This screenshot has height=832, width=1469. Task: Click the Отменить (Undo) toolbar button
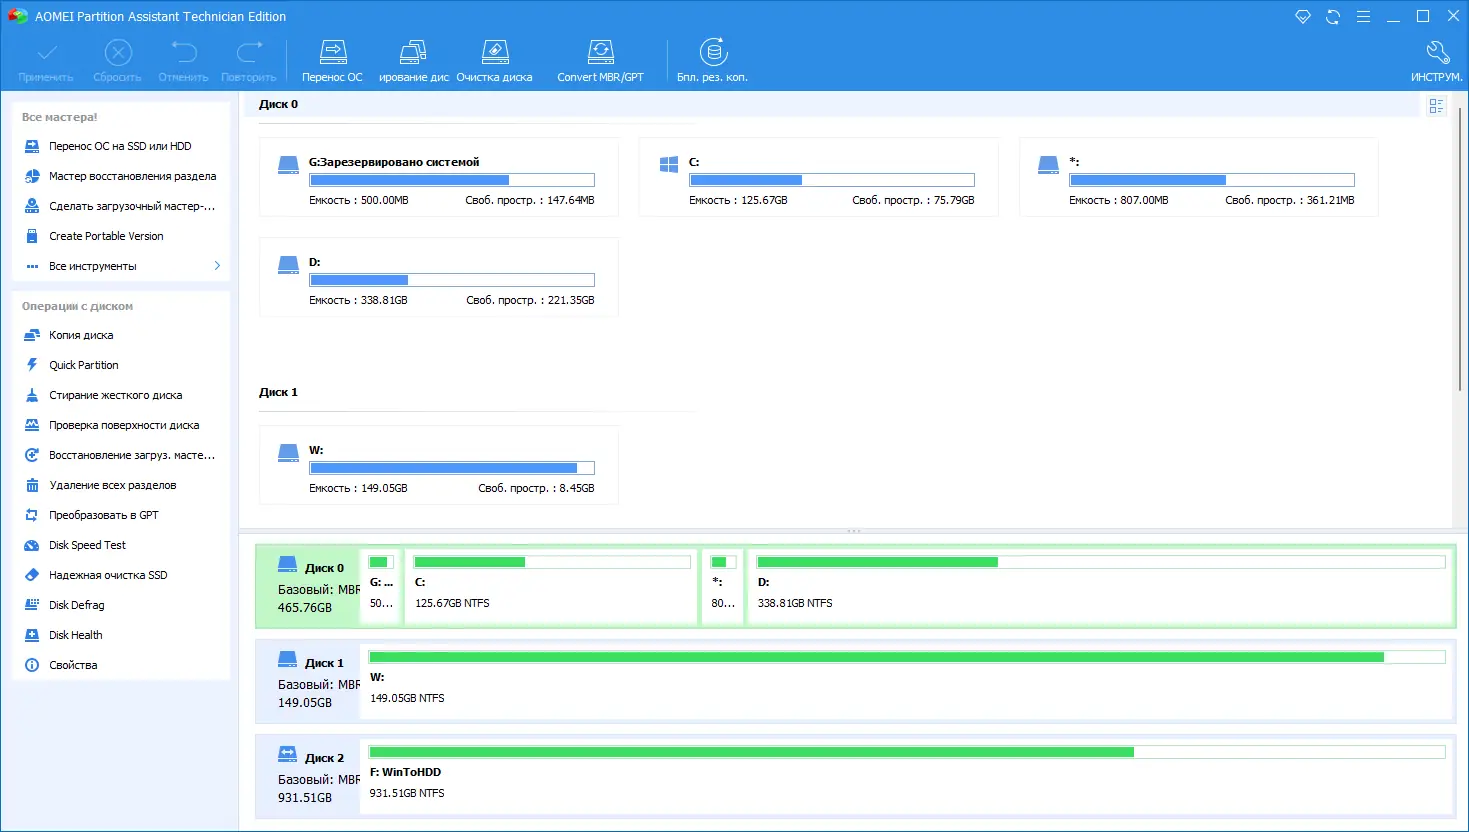point(183,61)
